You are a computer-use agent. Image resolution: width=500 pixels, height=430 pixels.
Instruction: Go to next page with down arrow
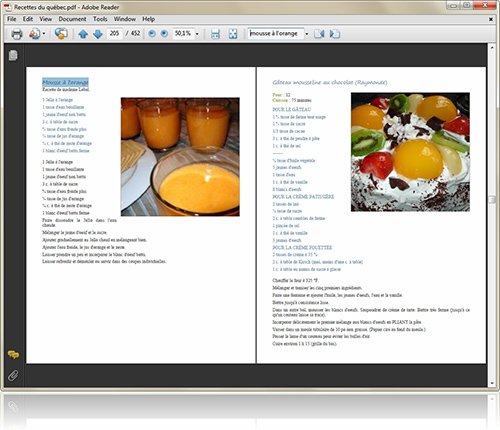[x=98, y=34]
